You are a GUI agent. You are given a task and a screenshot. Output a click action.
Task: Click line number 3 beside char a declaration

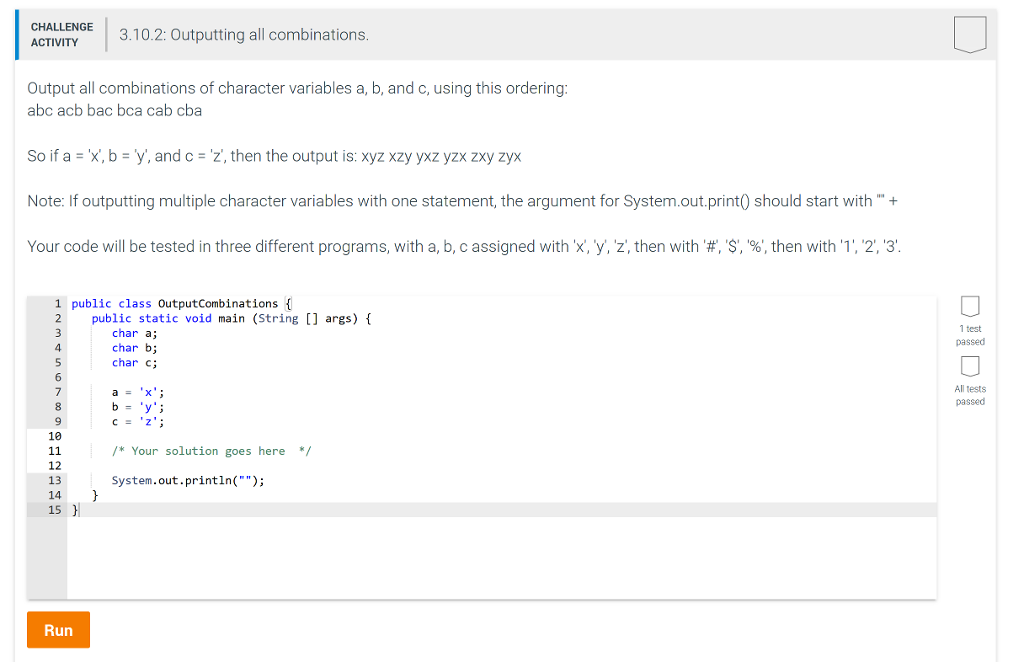click(57, 332)
